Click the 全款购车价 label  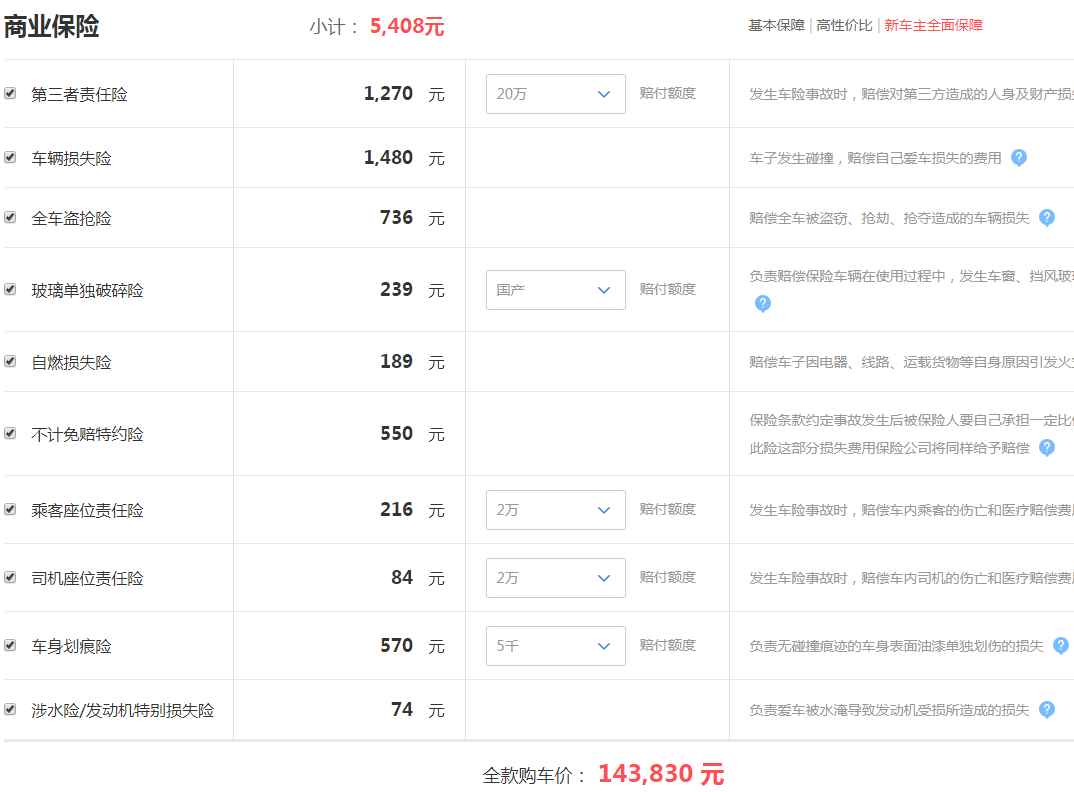tap(534, 776)
